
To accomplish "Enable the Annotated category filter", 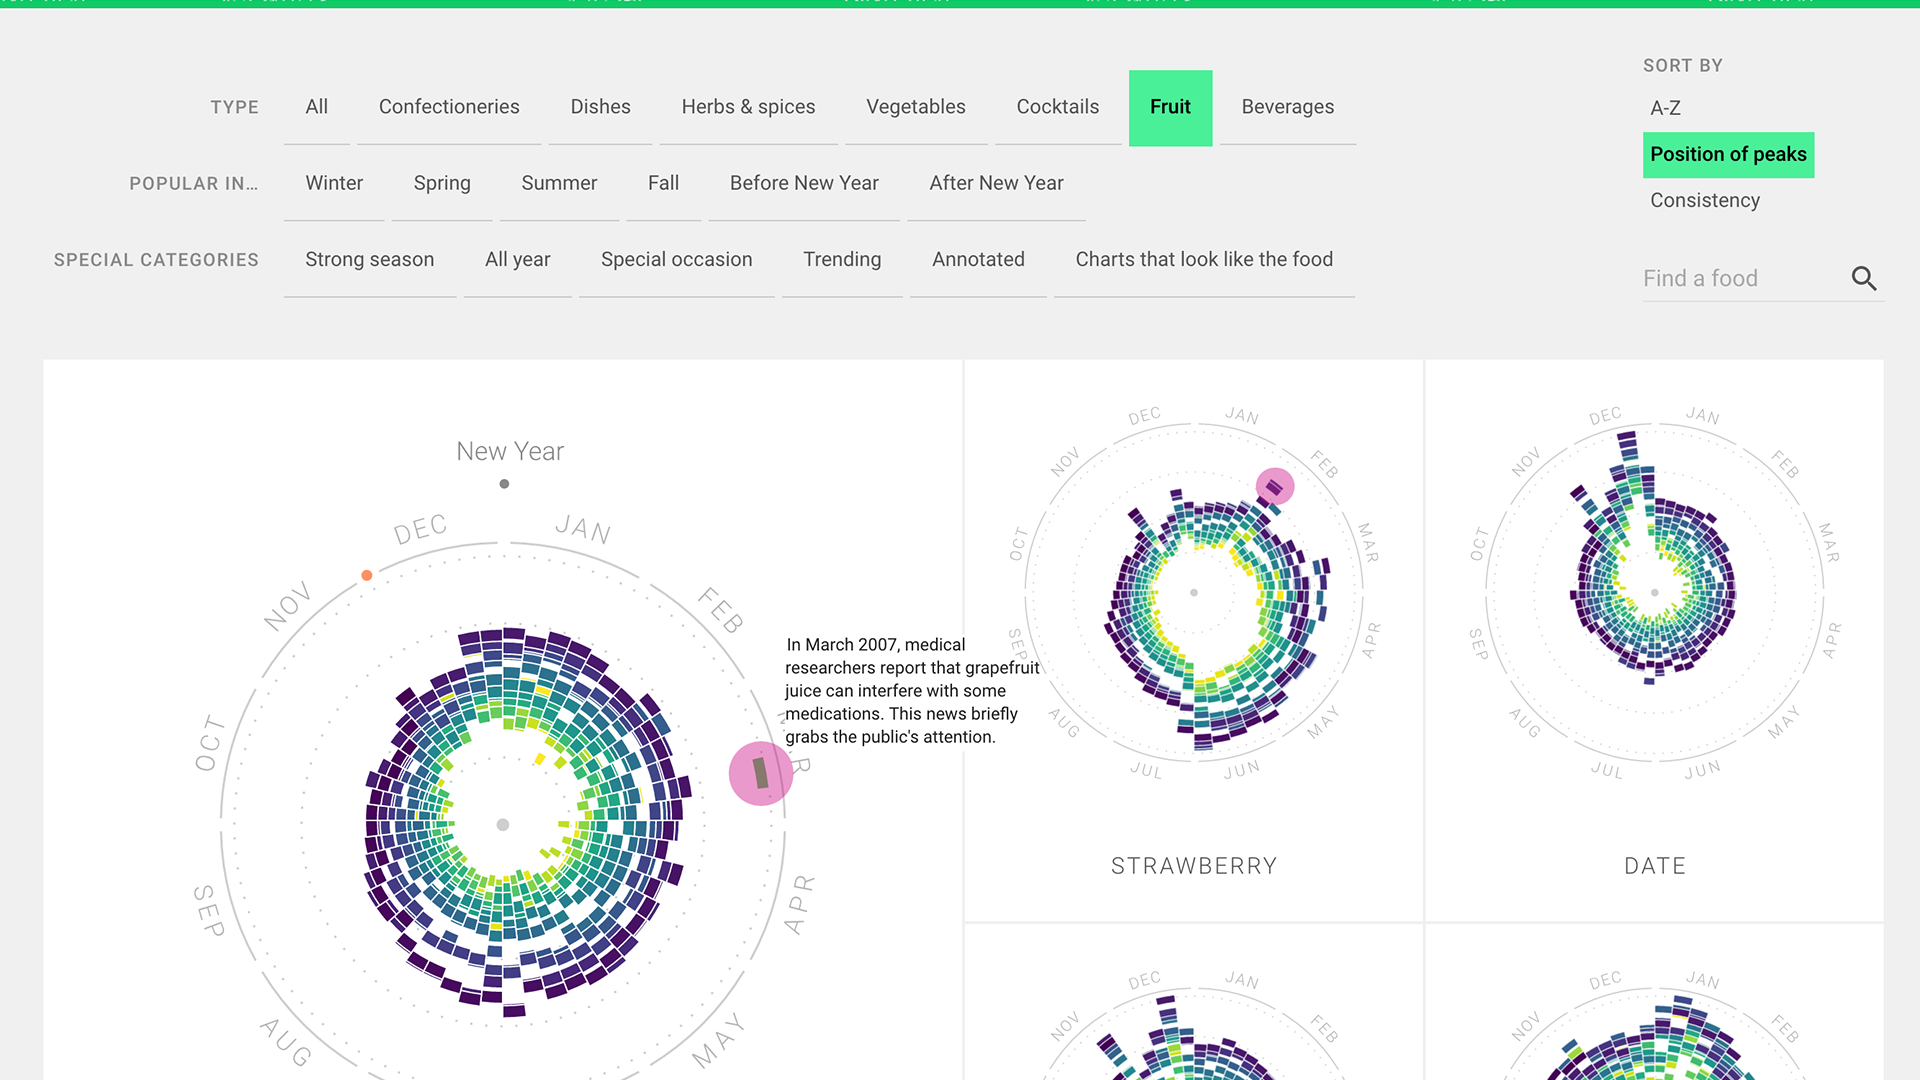I will coord(977,259).
